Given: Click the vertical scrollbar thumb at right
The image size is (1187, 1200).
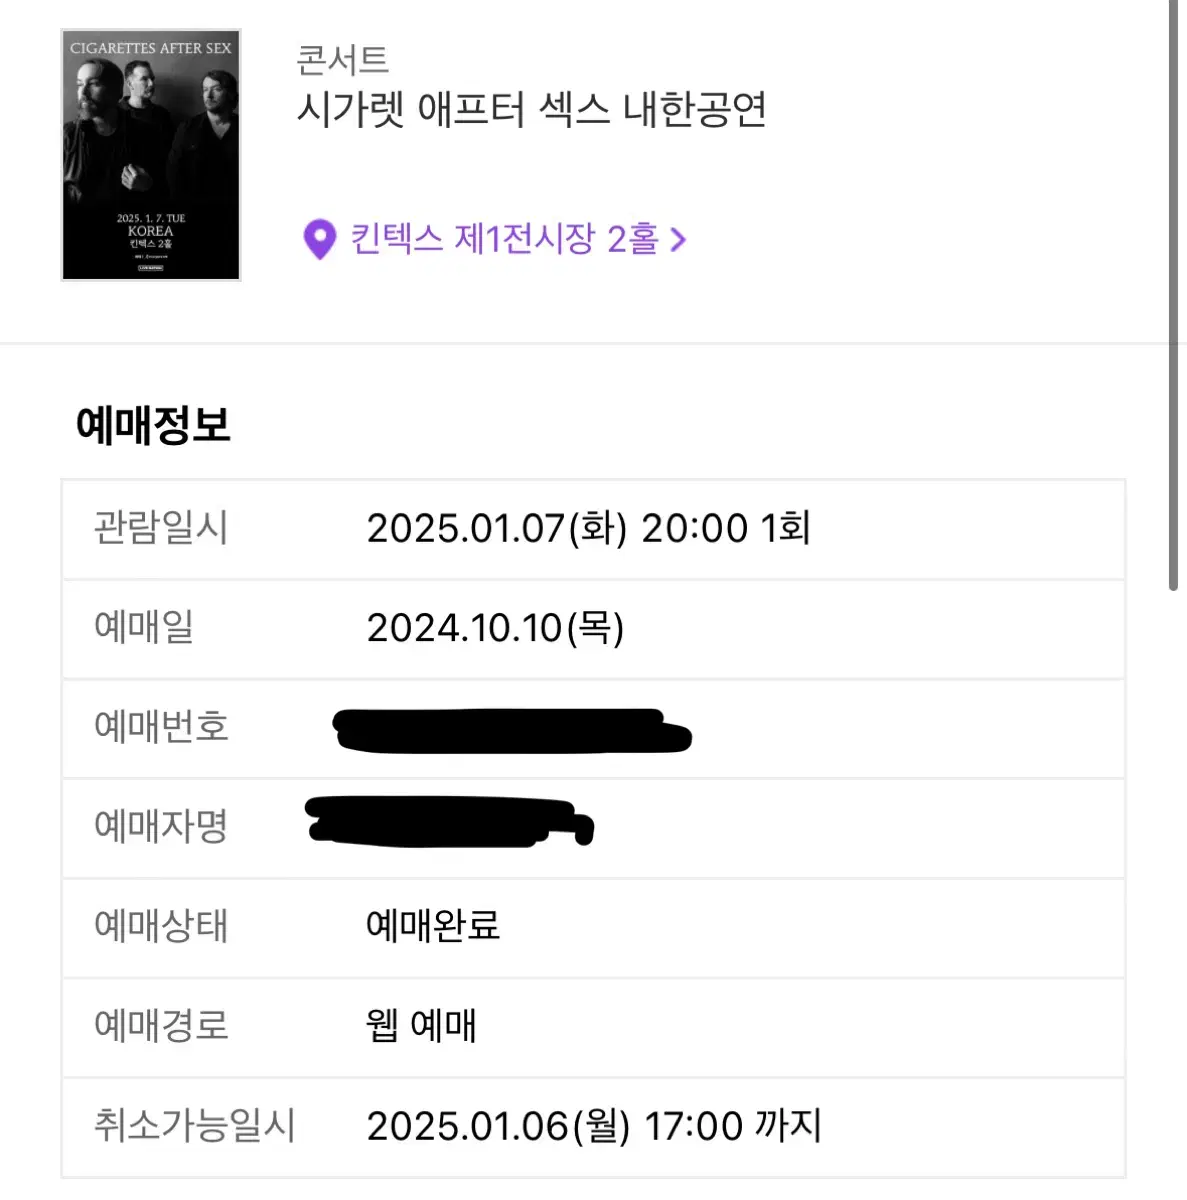Looking at the screenshot, I should point(1174,295).
